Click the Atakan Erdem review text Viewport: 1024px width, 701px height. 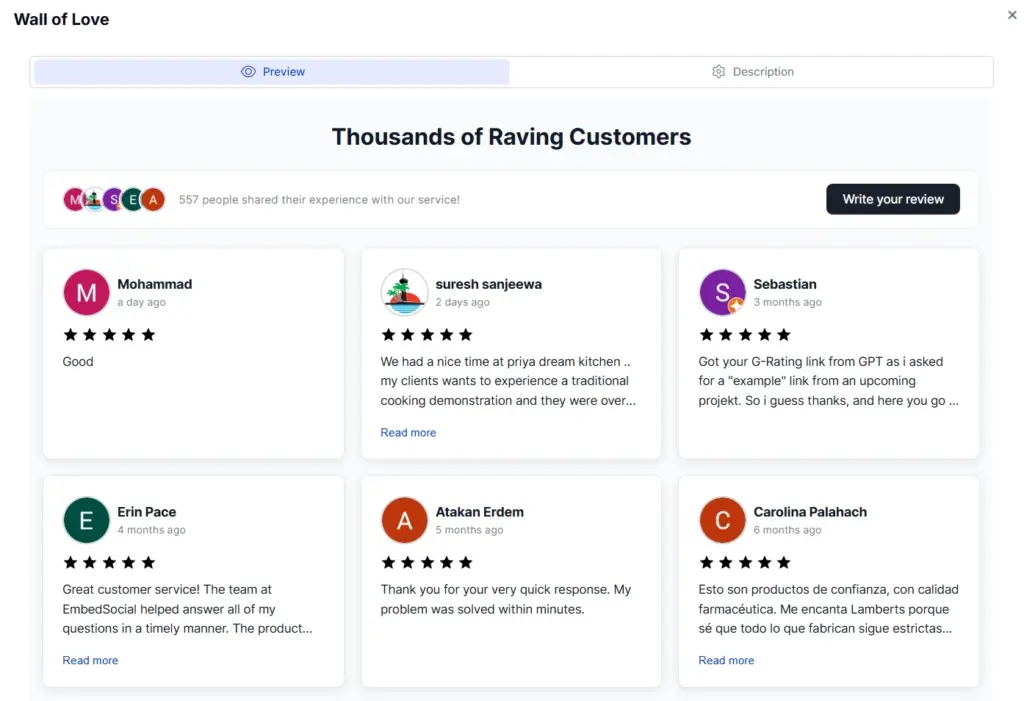505,599
